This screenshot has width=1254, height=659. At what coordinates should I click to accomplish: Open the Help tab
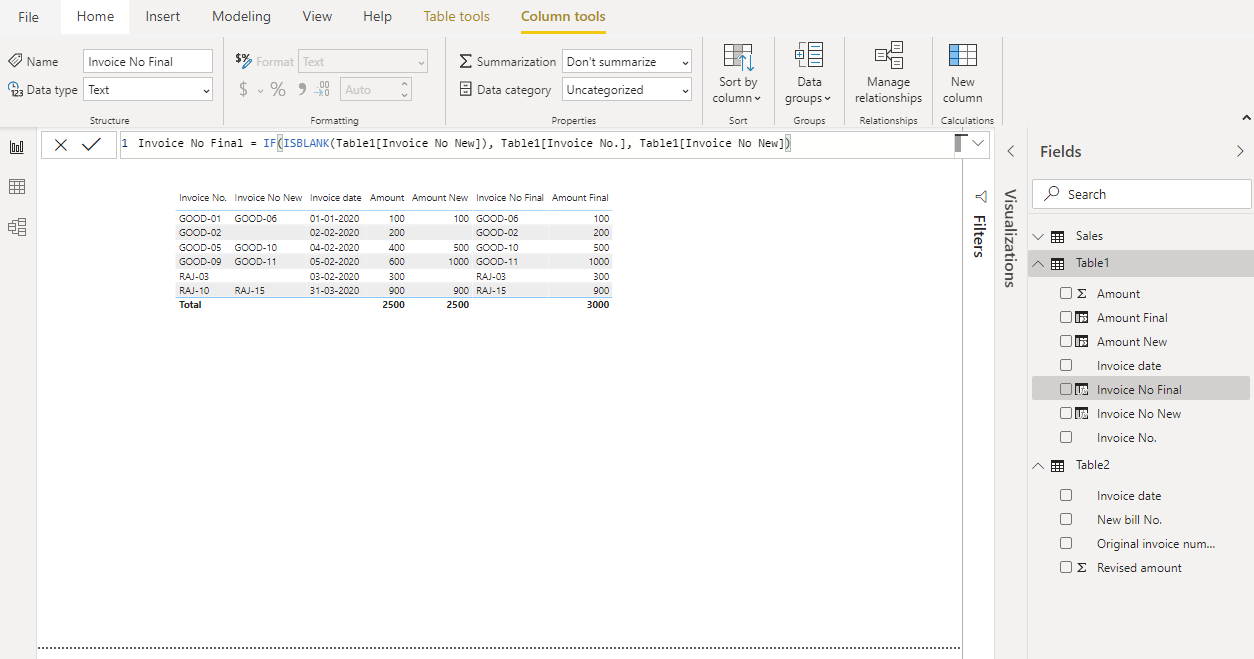pos(377,17)
